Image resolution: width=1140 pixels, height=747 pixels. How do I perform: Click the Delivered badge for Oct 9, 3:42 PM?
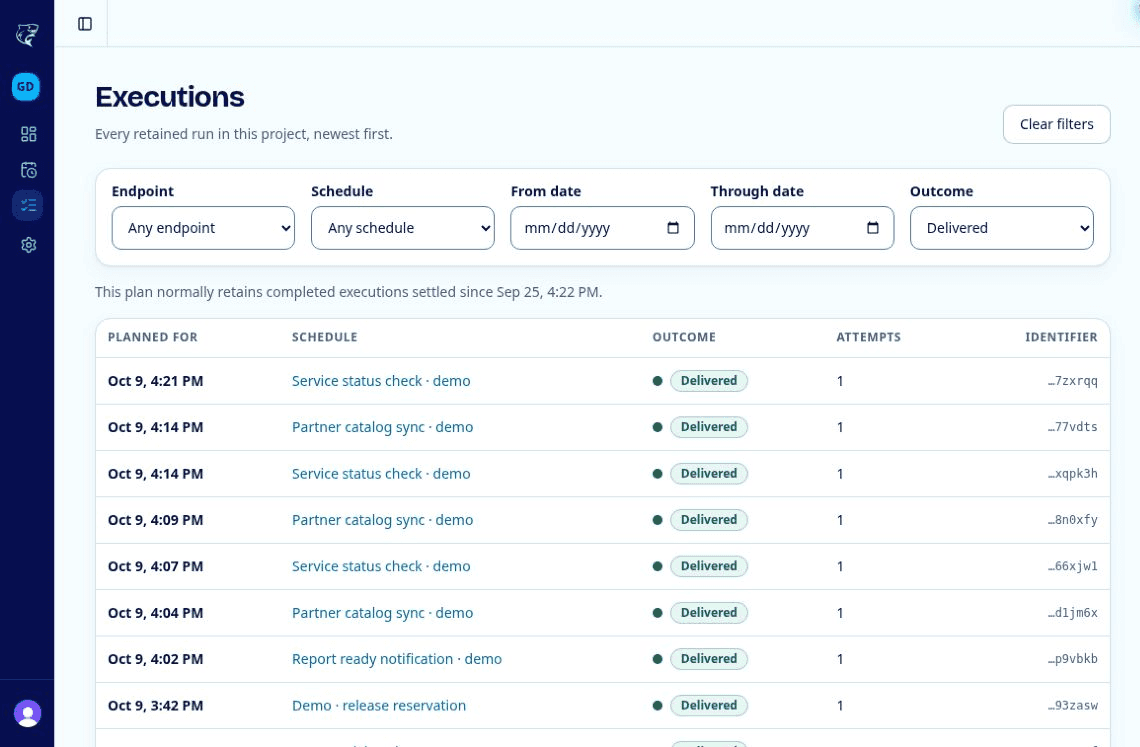pyautogui.click(x=709, y=706)
